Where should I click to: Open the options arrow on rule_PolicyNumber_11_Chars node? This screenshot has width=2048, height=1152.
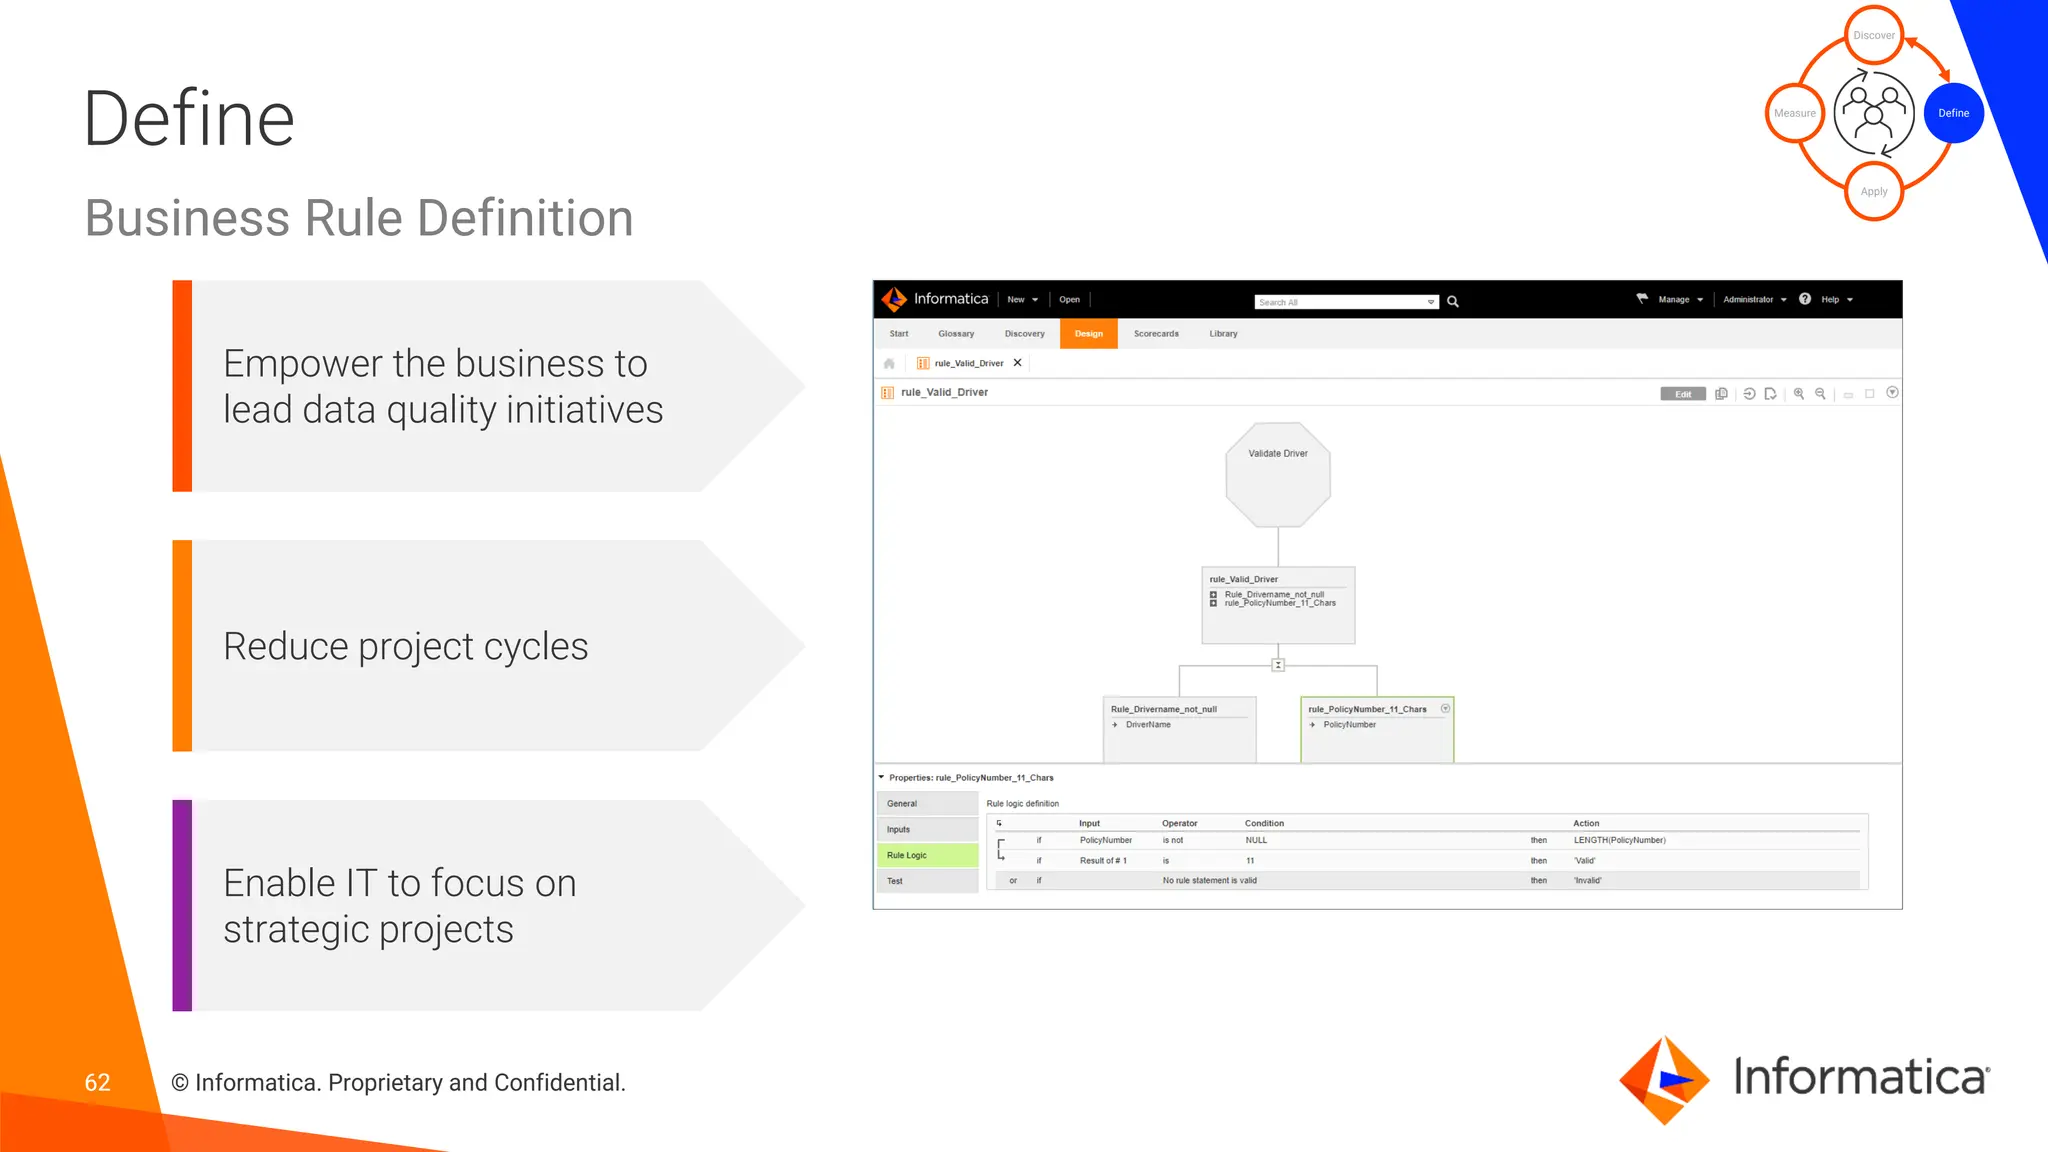click(1445, 708)
